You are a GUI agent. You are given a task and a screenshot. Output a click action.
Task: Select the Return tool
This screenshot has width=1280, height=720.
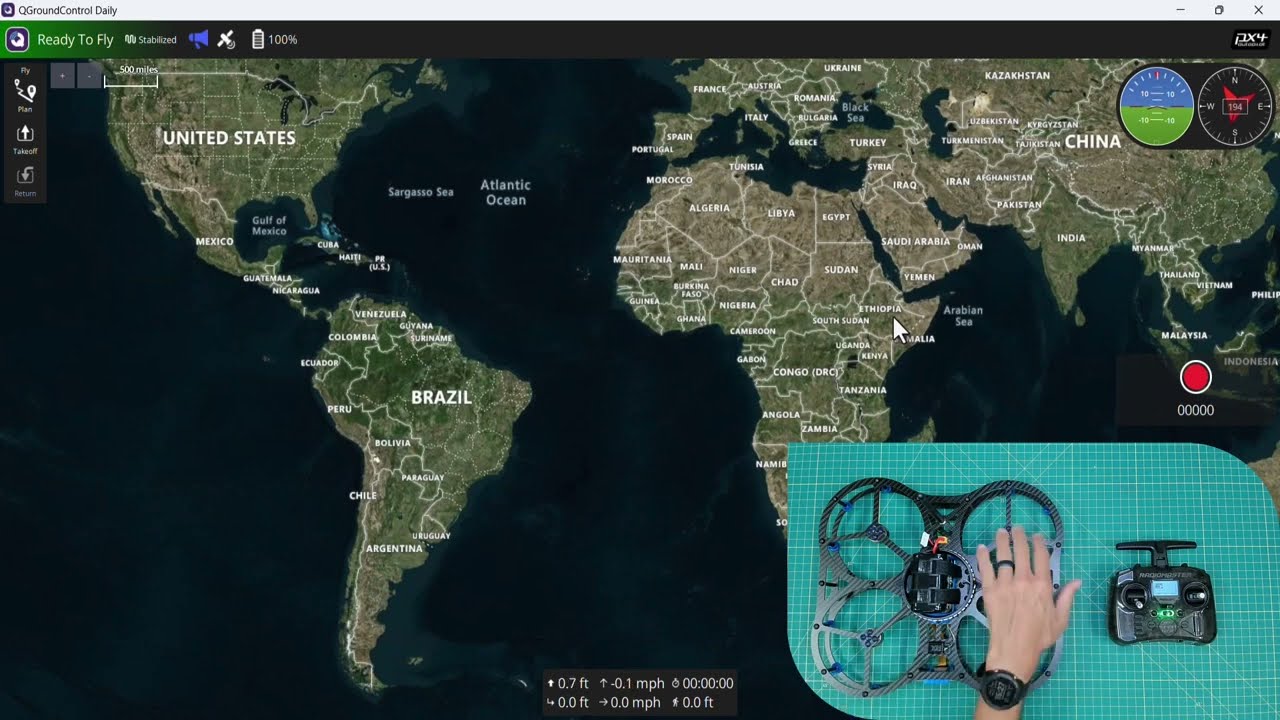tap(25, 181)
